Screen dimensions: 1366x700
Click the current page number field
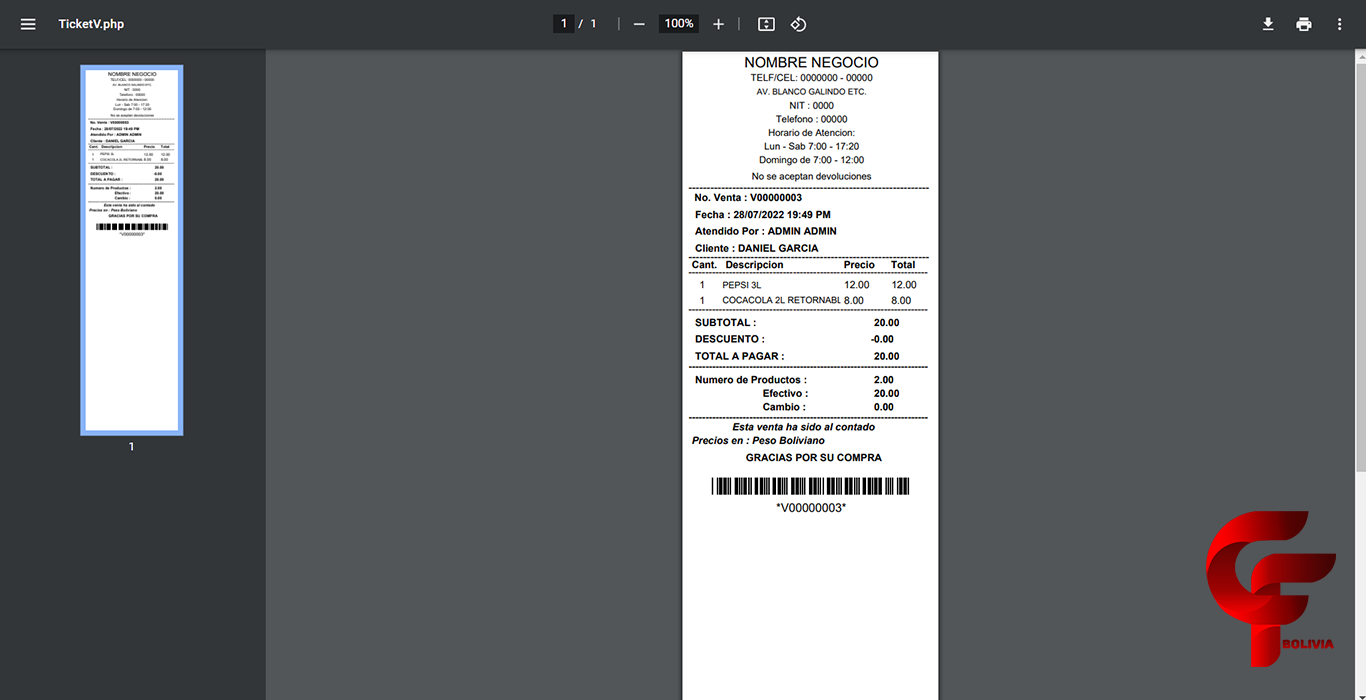[x=564, y=24]
